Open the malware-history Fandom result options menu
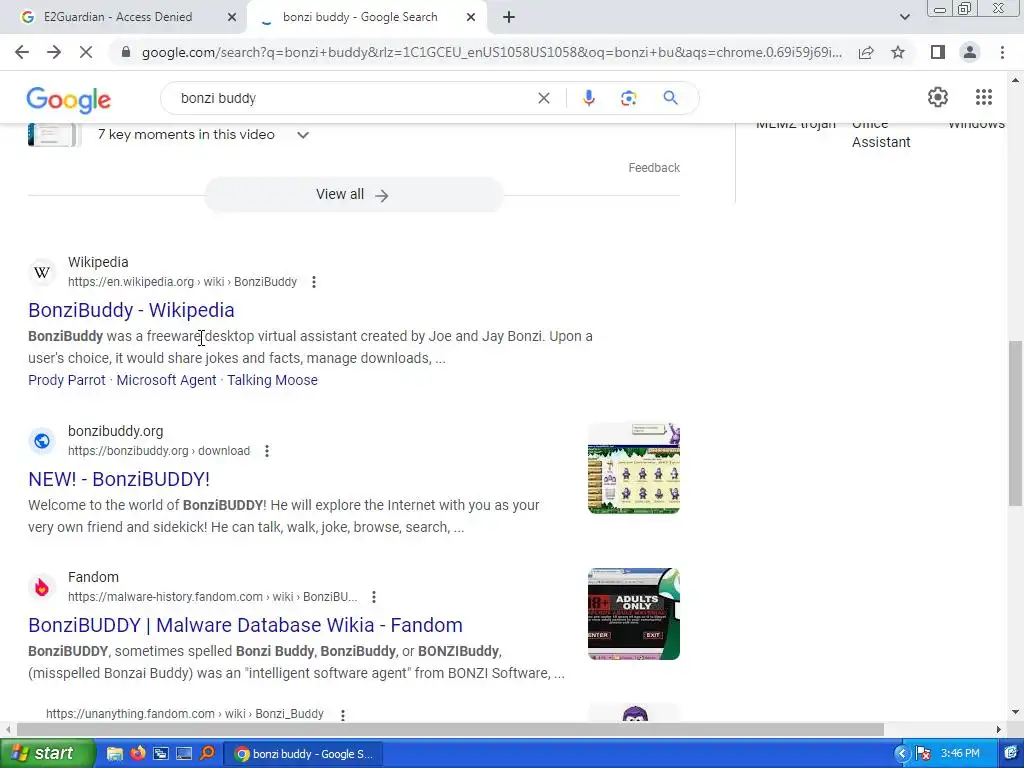Viewport: 1024px width, 768px height. click(x=374, y=597)
